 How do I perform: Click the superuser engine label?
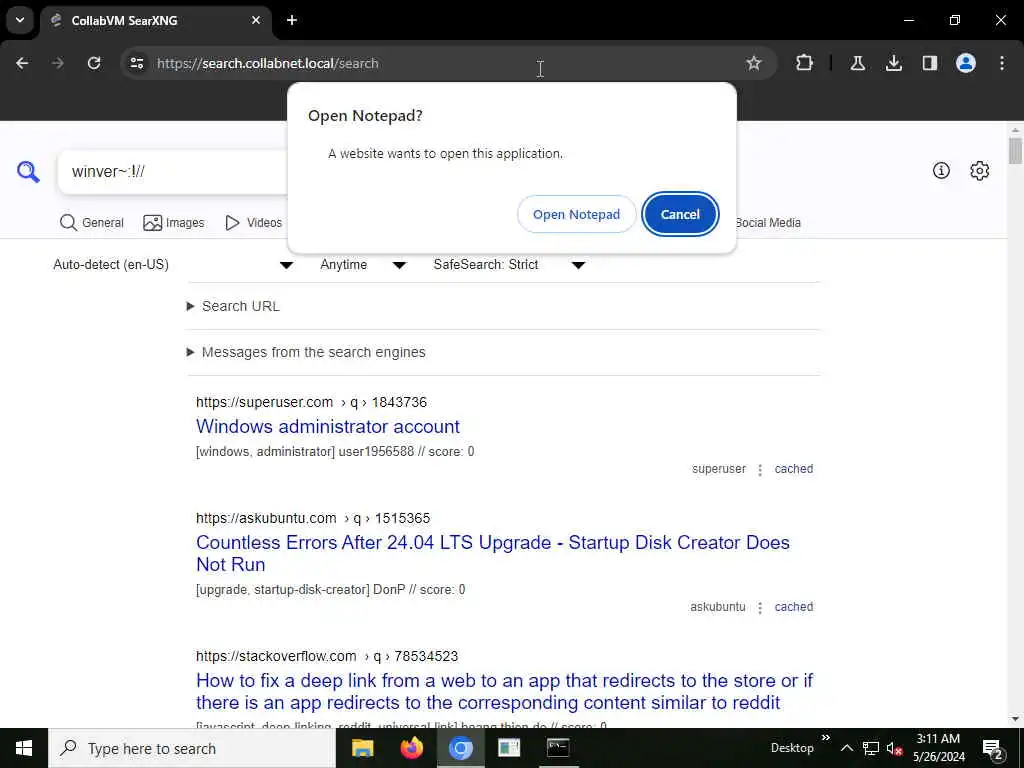pos(718,469)
